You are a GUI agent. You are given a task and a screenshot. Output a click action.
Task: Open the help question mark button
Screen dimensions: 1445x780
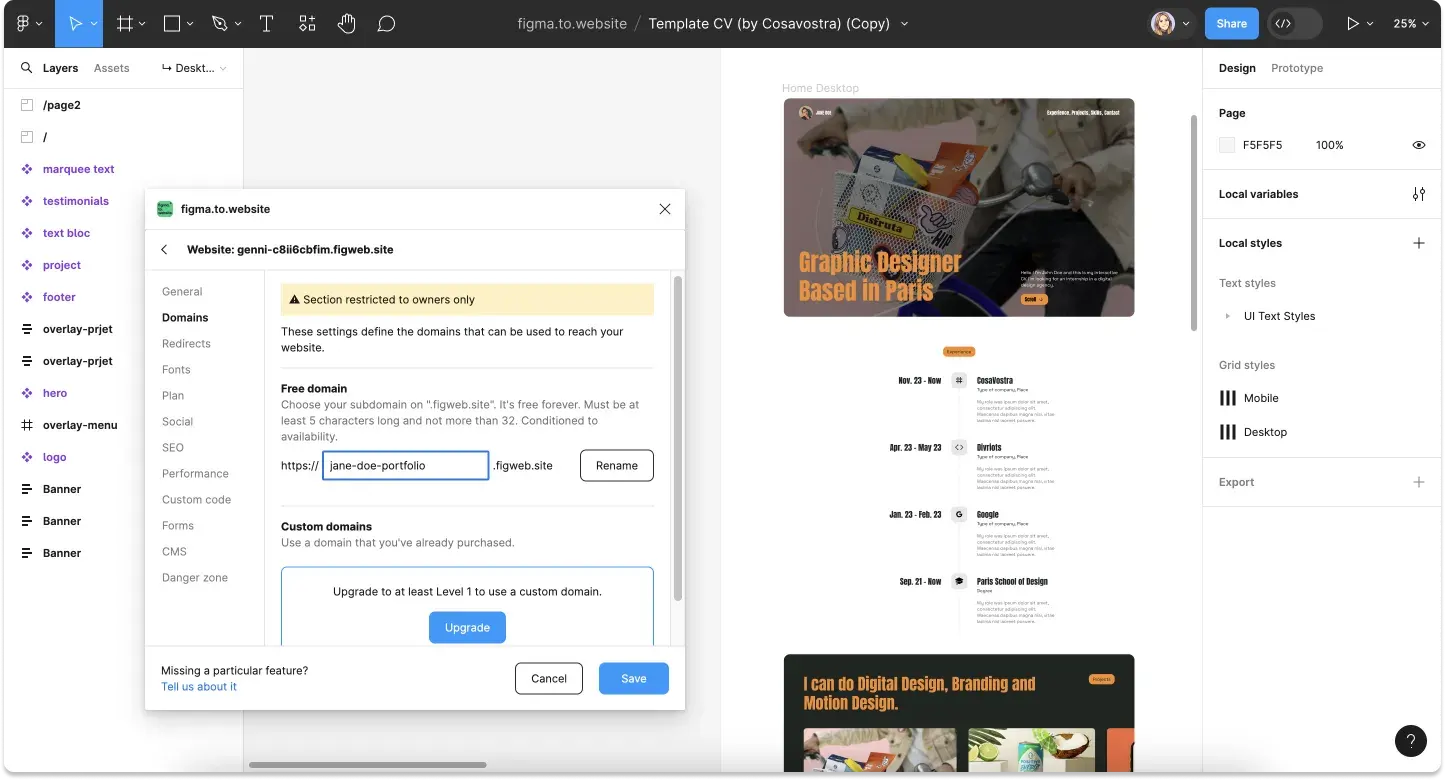coord(1410,741)
